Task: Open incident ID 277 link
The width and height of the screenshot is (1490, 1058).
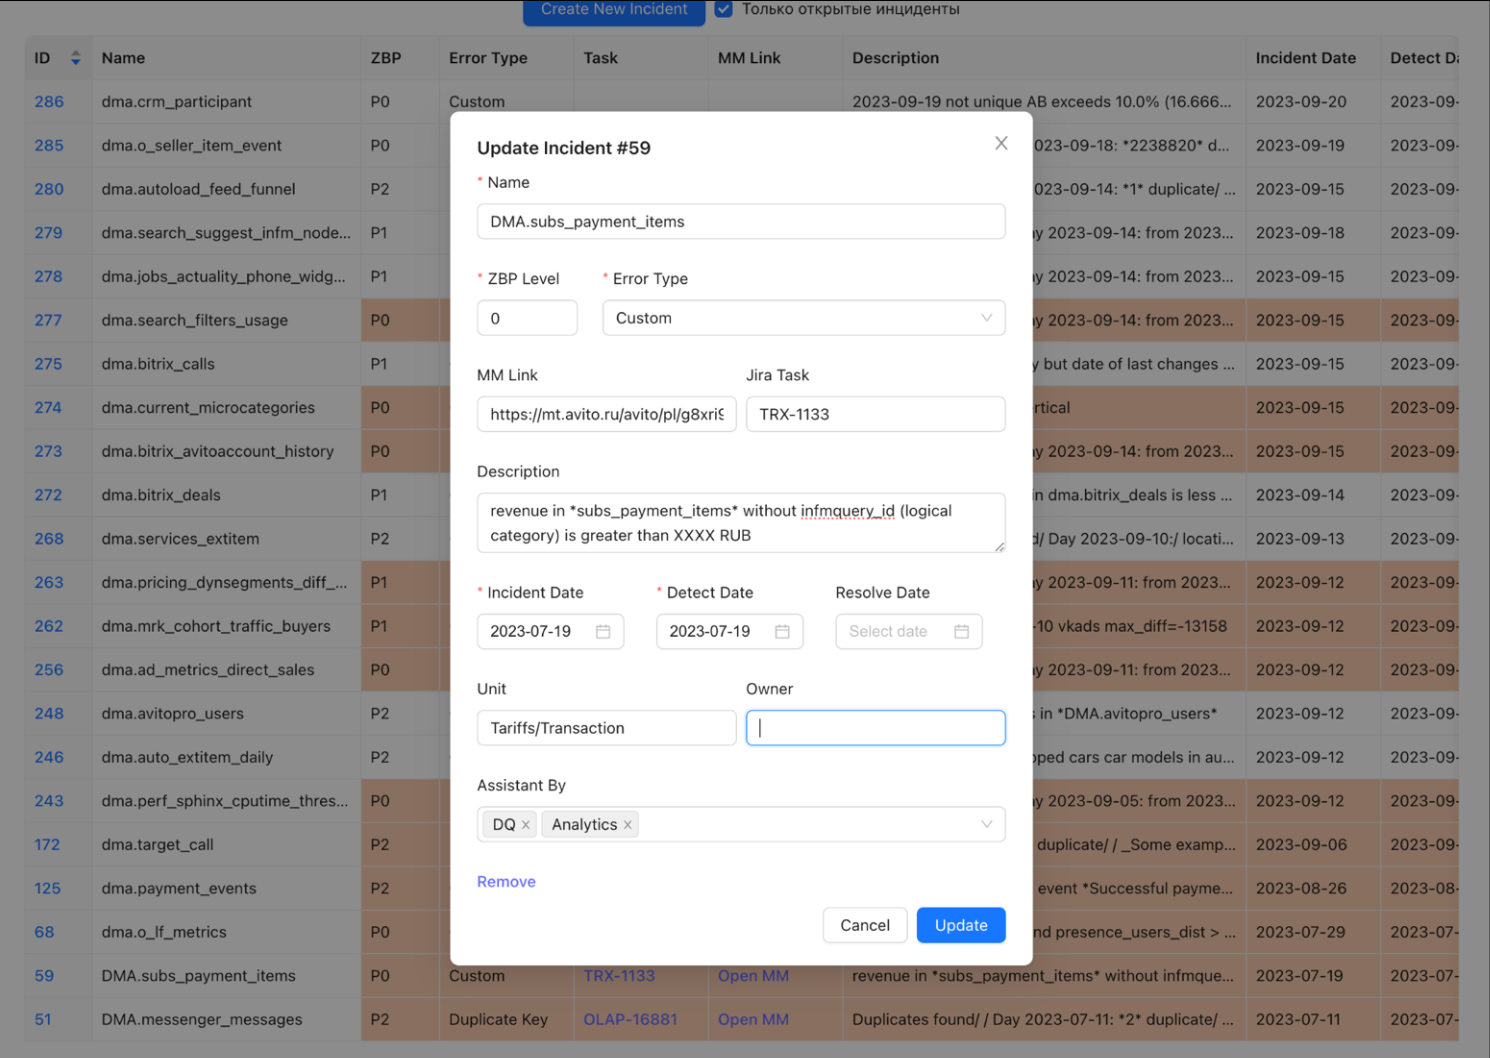Action: click(48, 320)
